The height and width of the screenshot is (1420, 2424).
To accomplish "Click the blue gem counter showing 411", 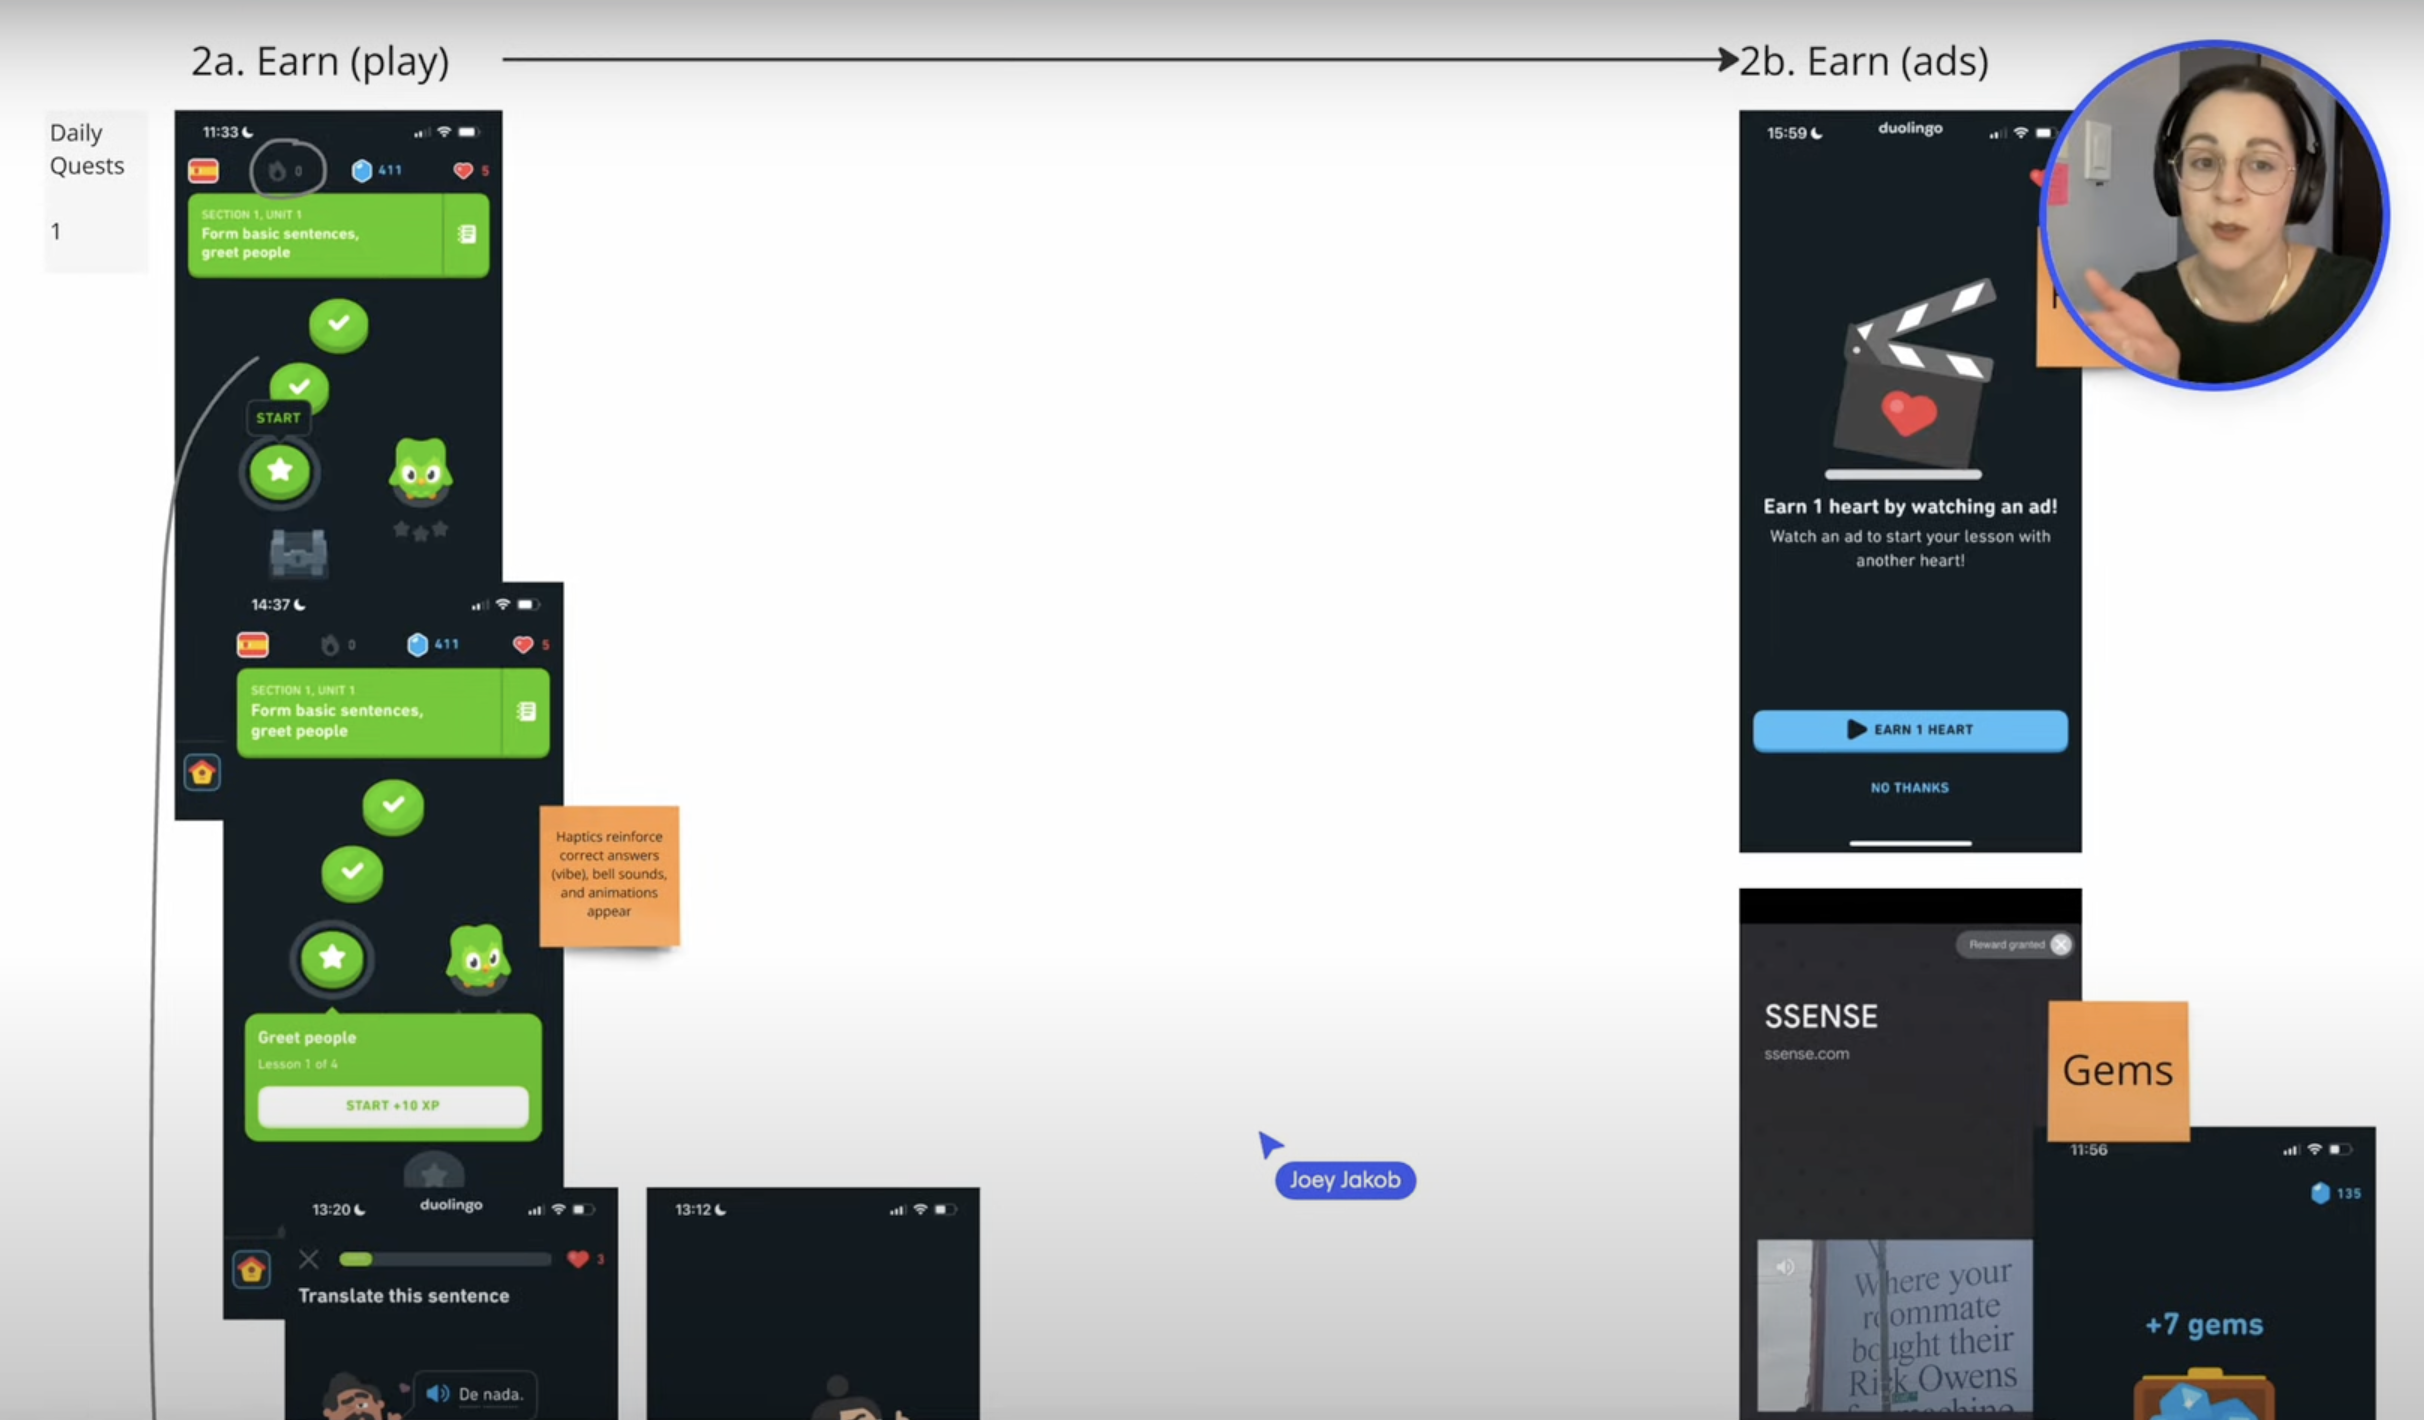I will coord(377,170).
